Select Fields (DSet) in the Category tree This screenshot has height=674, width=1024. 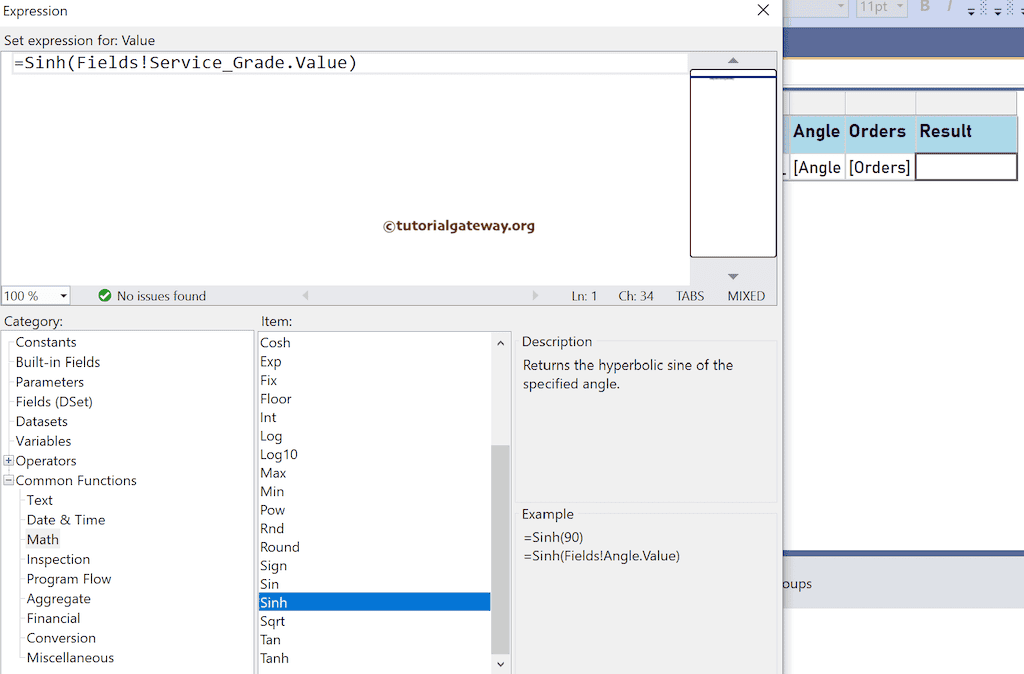54,402
